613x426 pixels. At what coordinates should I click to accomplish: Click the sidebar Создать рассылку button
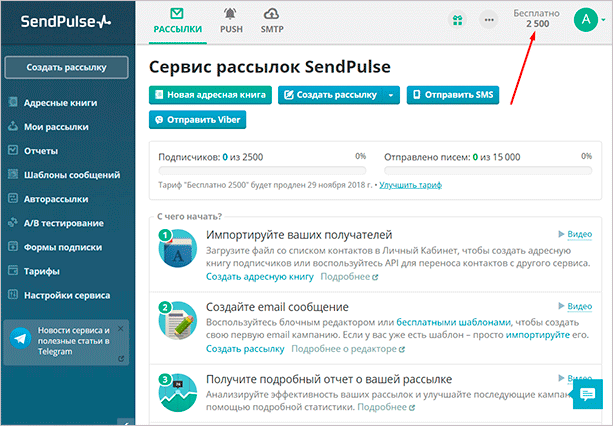[66, 67]
